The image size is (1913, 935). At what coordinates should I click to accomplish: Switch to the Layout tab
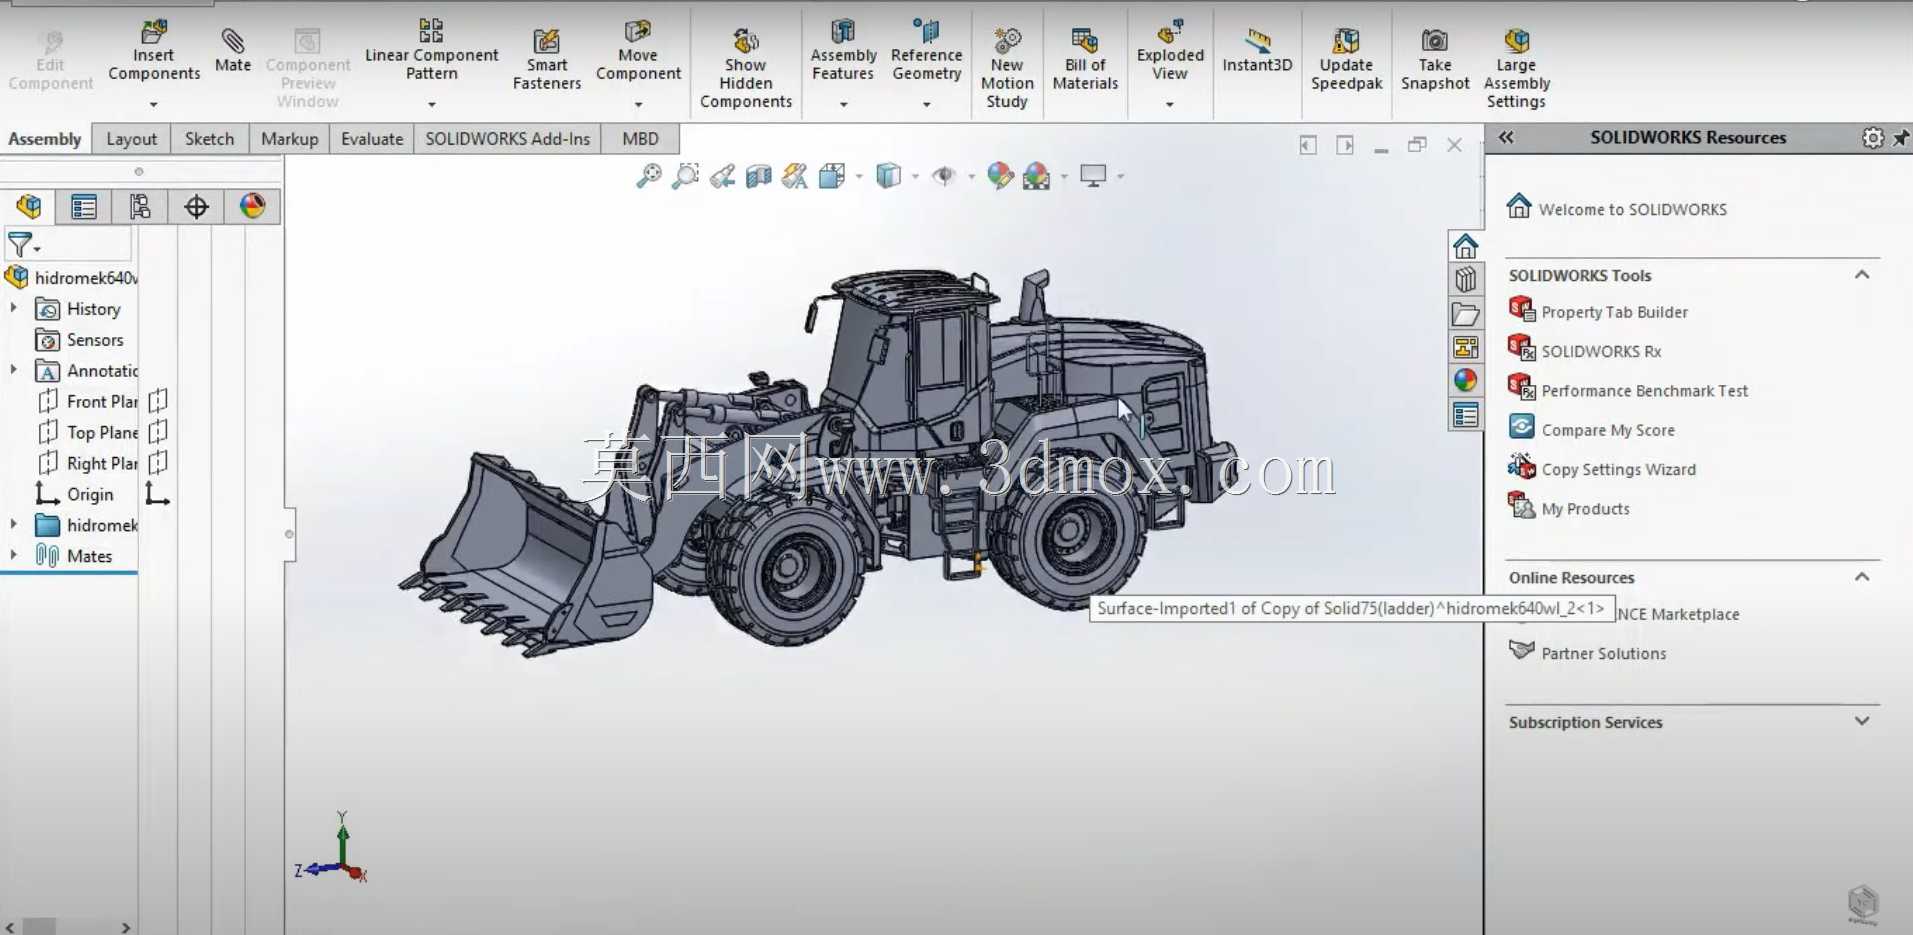coord(131,139)
